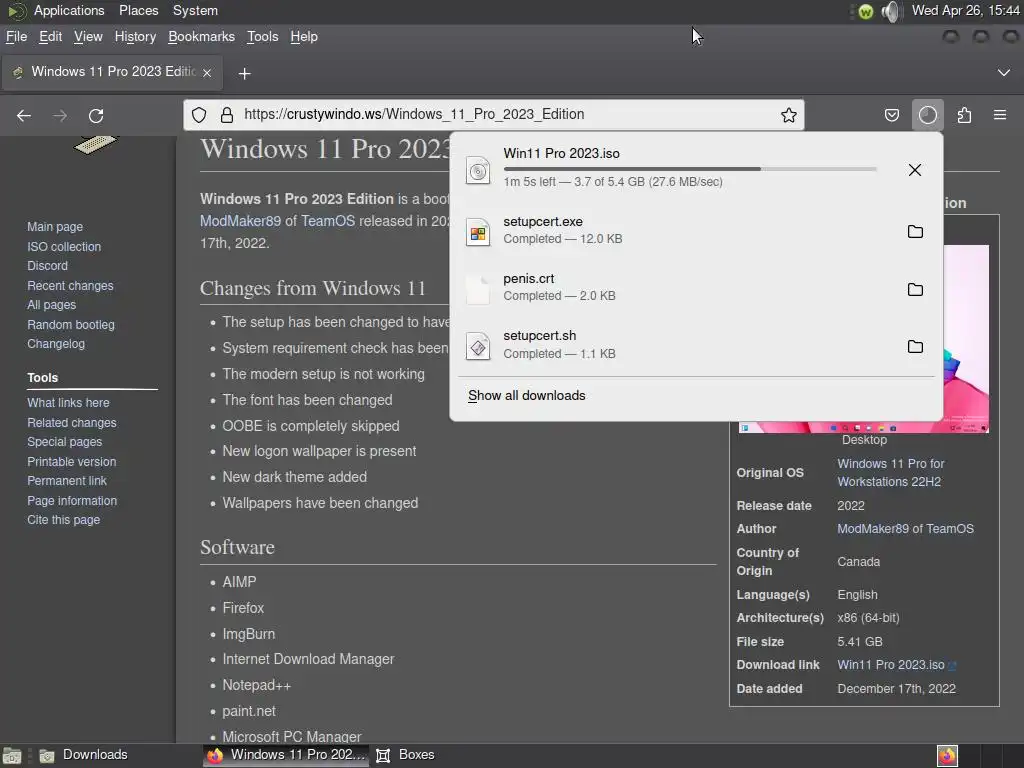Open the Extensions puzzle icon
Screen dimensions: 1024x768
964,116
